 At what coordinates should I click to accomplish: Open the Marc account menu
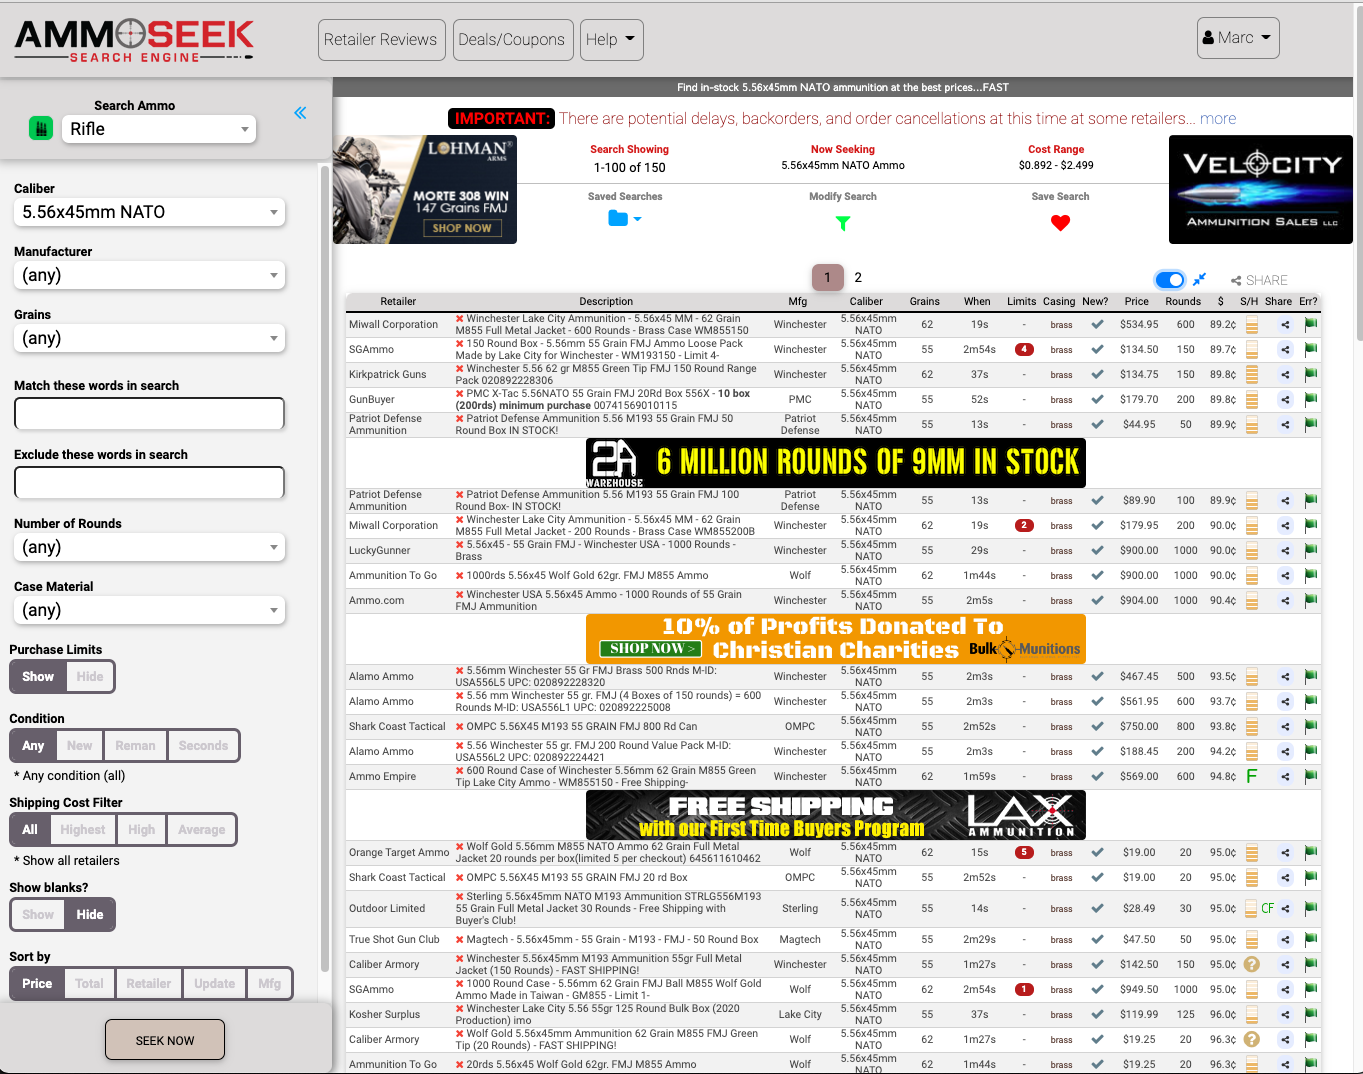point(1238,37)
